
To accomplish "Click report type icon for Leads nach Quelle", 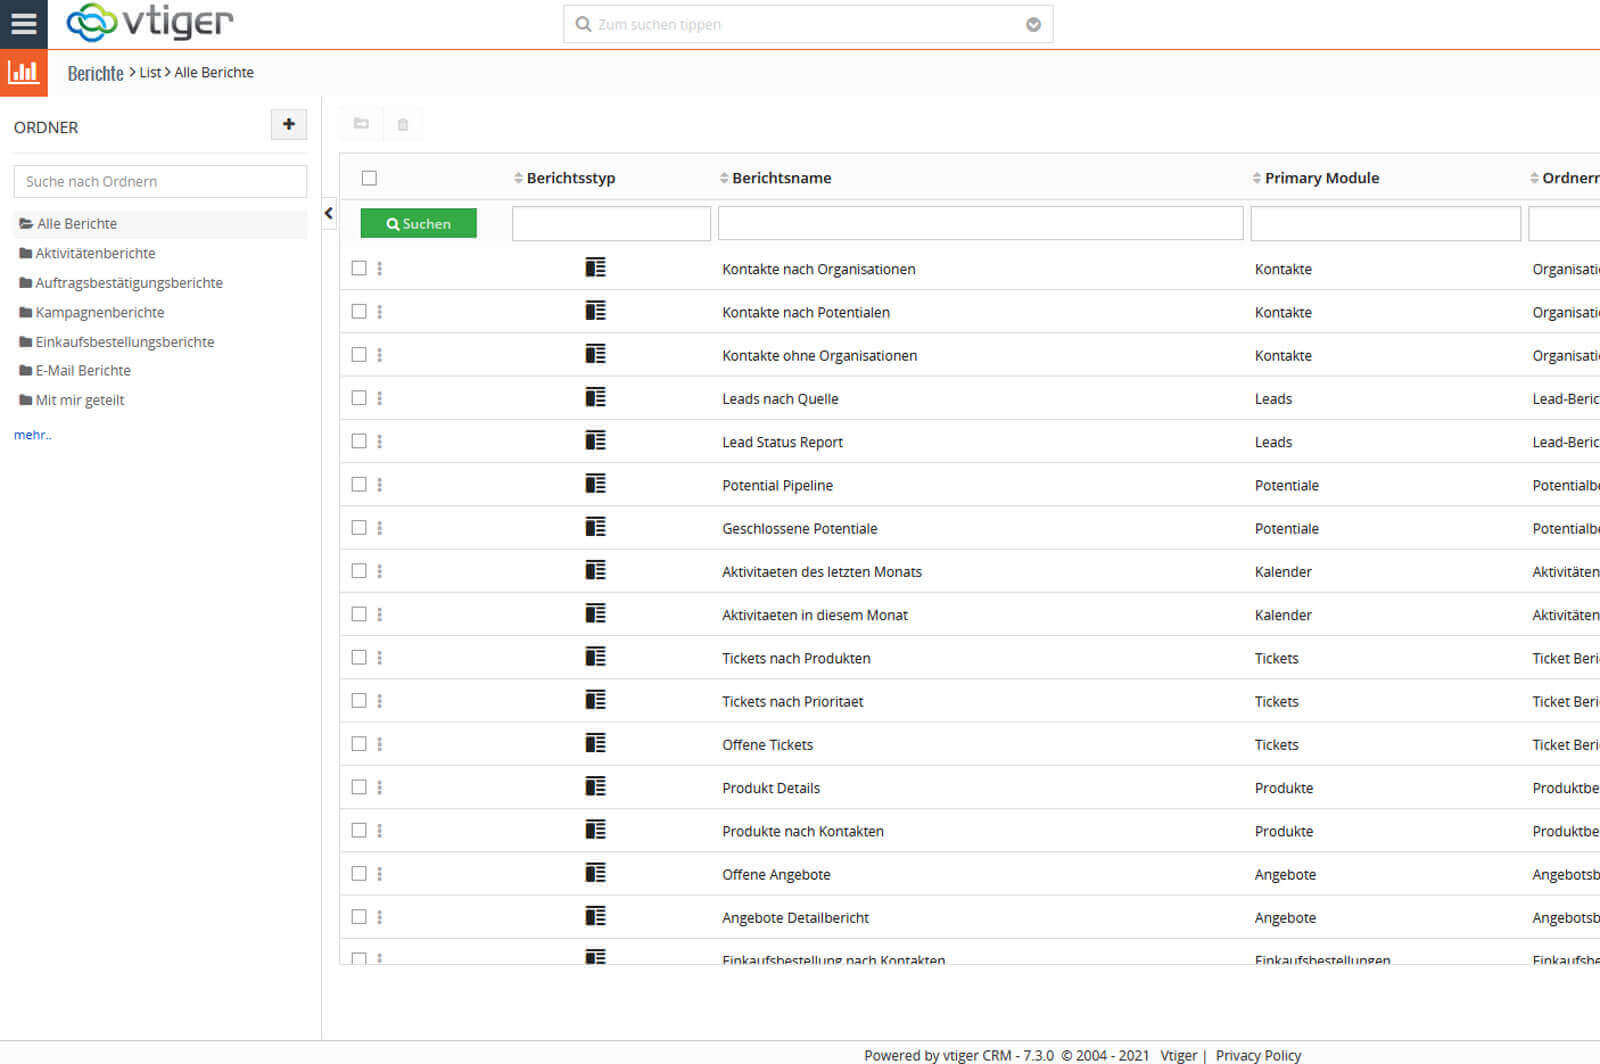I will 595,398.
